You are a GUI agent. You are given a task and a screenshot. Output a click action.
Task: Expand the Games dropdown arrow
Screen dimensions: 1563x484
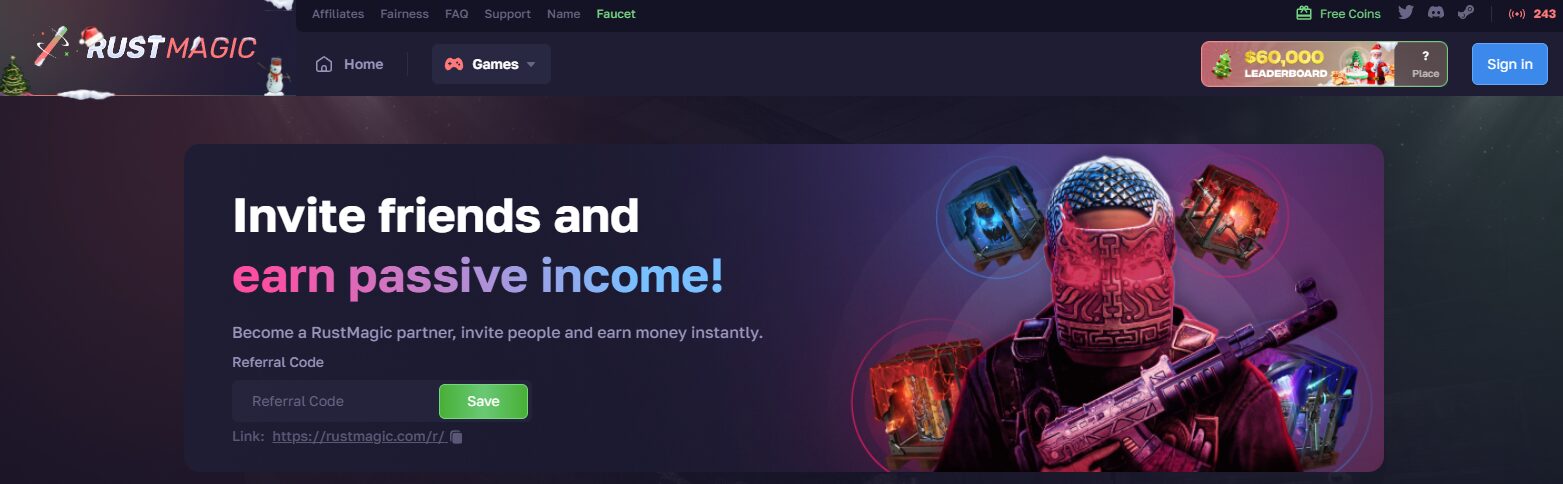click(531, 64)
